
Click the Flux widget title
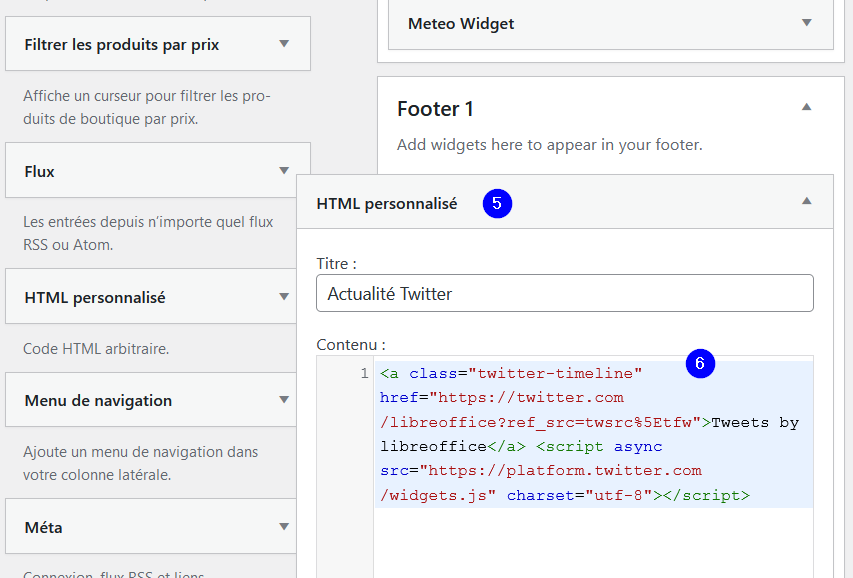click(39, 171)
